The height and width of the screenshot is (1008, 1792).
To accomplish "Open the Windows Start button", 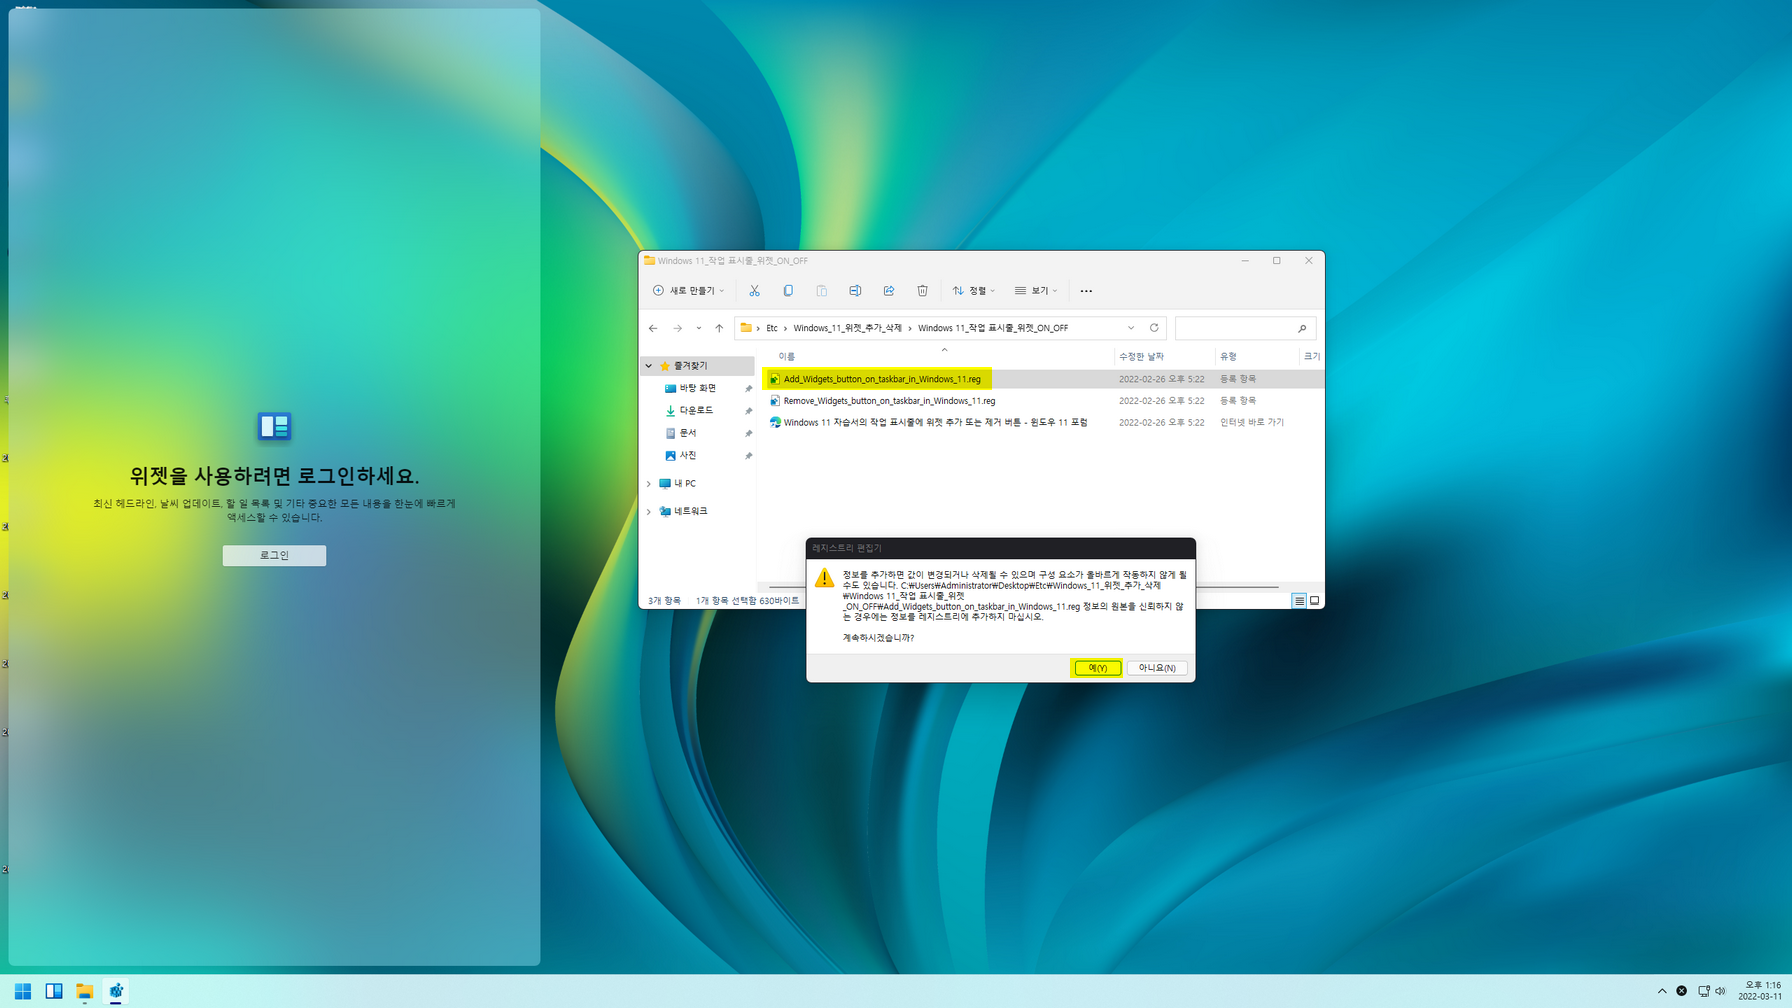I will pos(23,991).
